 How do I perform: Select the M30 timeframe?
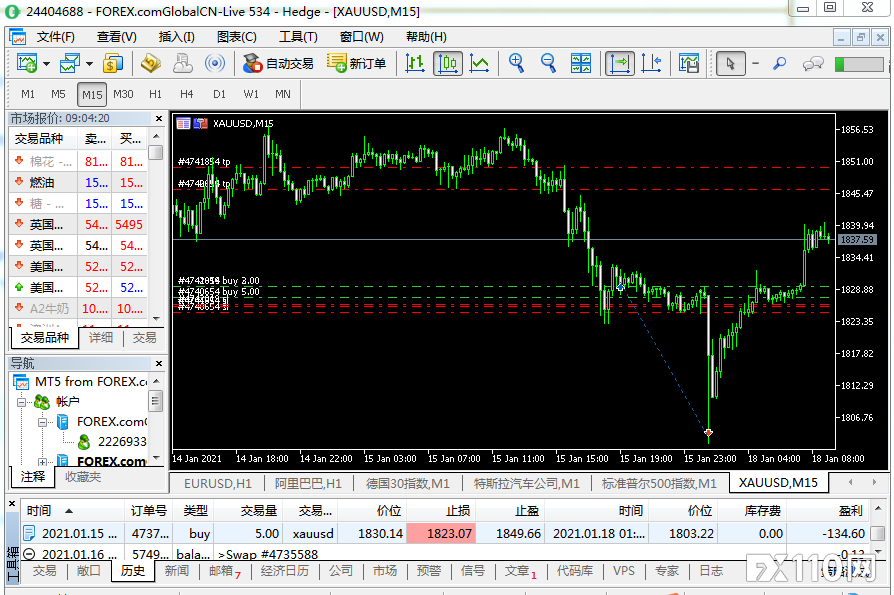pos(123,94)
